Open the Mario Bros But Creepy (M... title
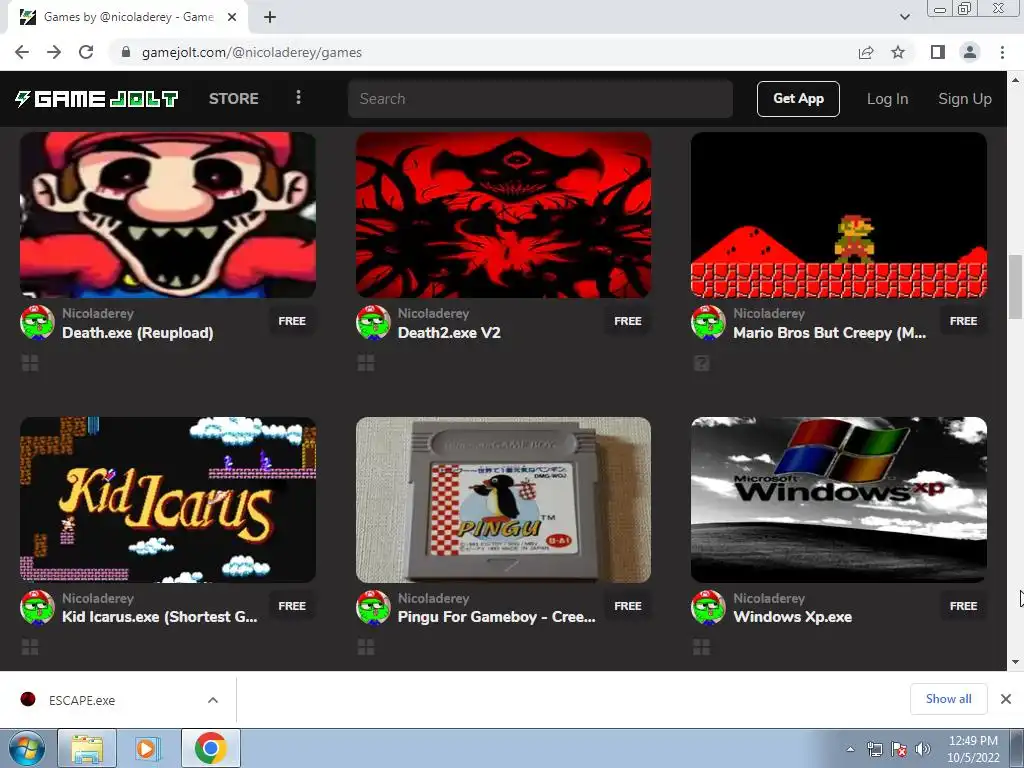 [x=830, y=332]
